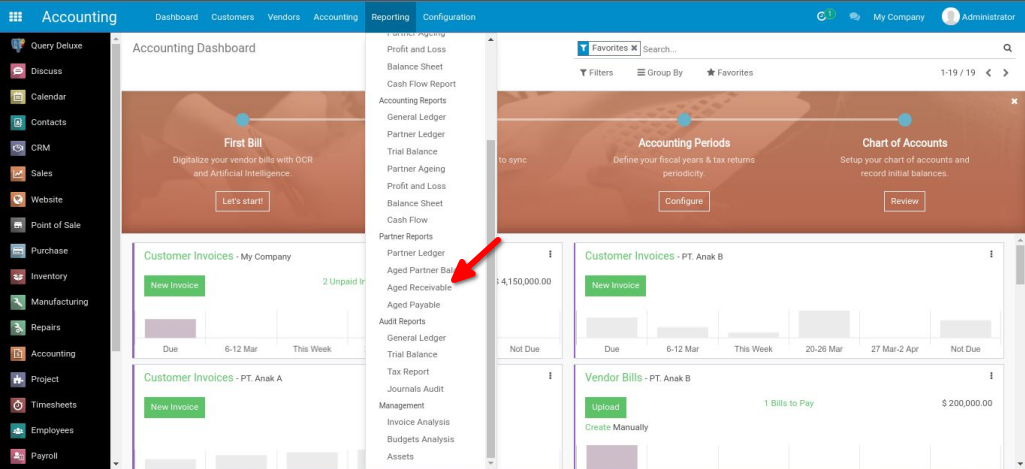1025x469 pixels.
Task: Remove the Favorites filter facet
Action: 634,48
